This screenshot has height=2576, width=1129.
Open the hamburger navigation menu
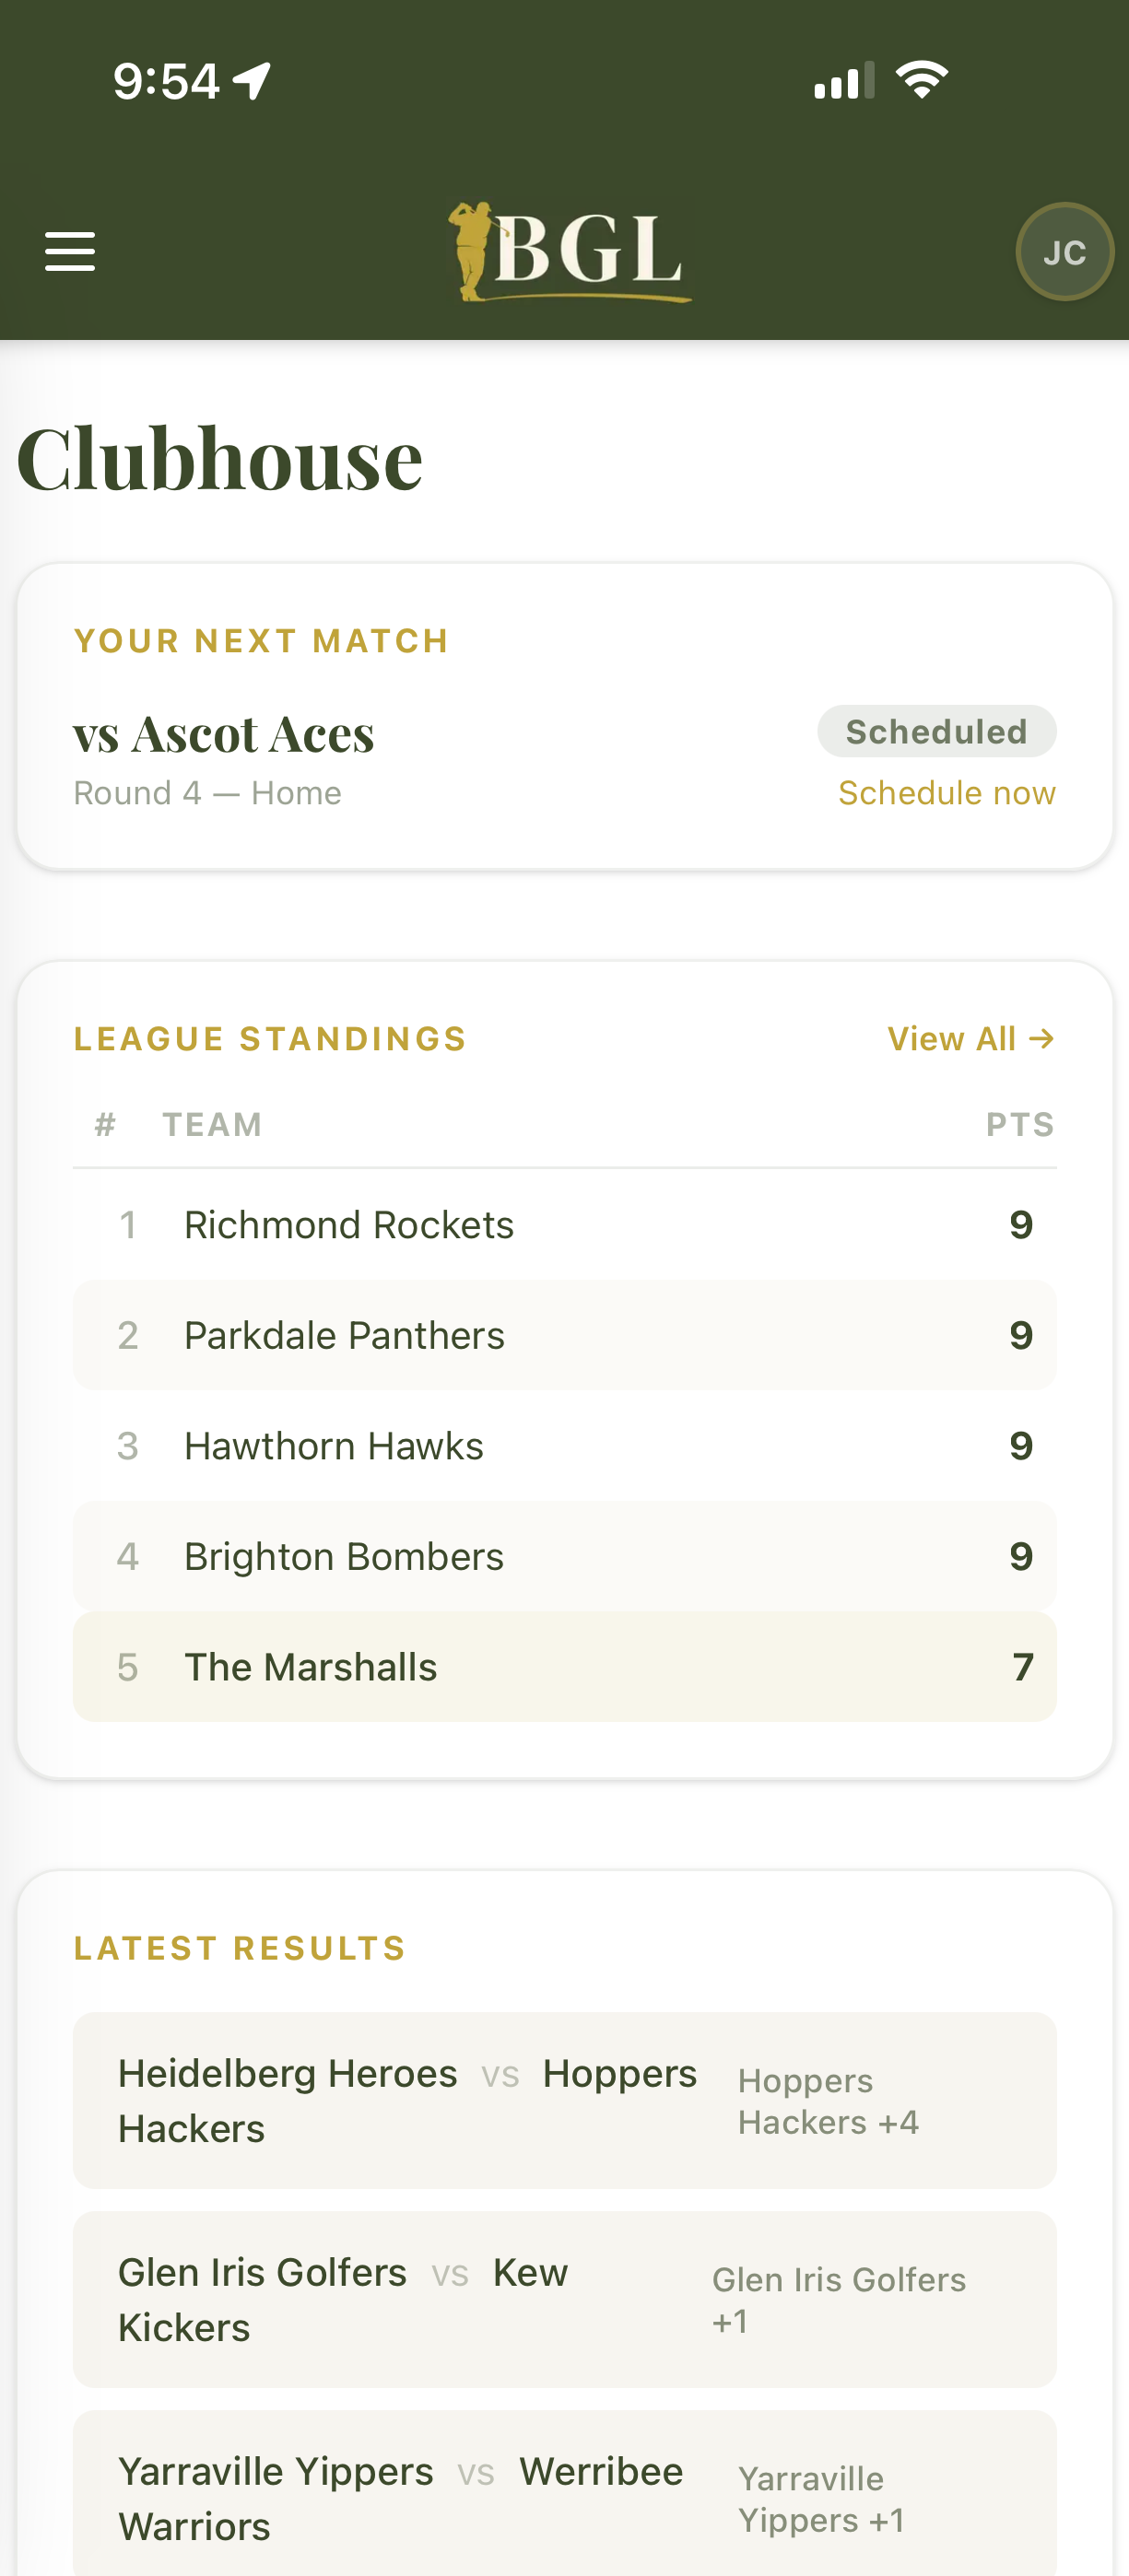70,252
